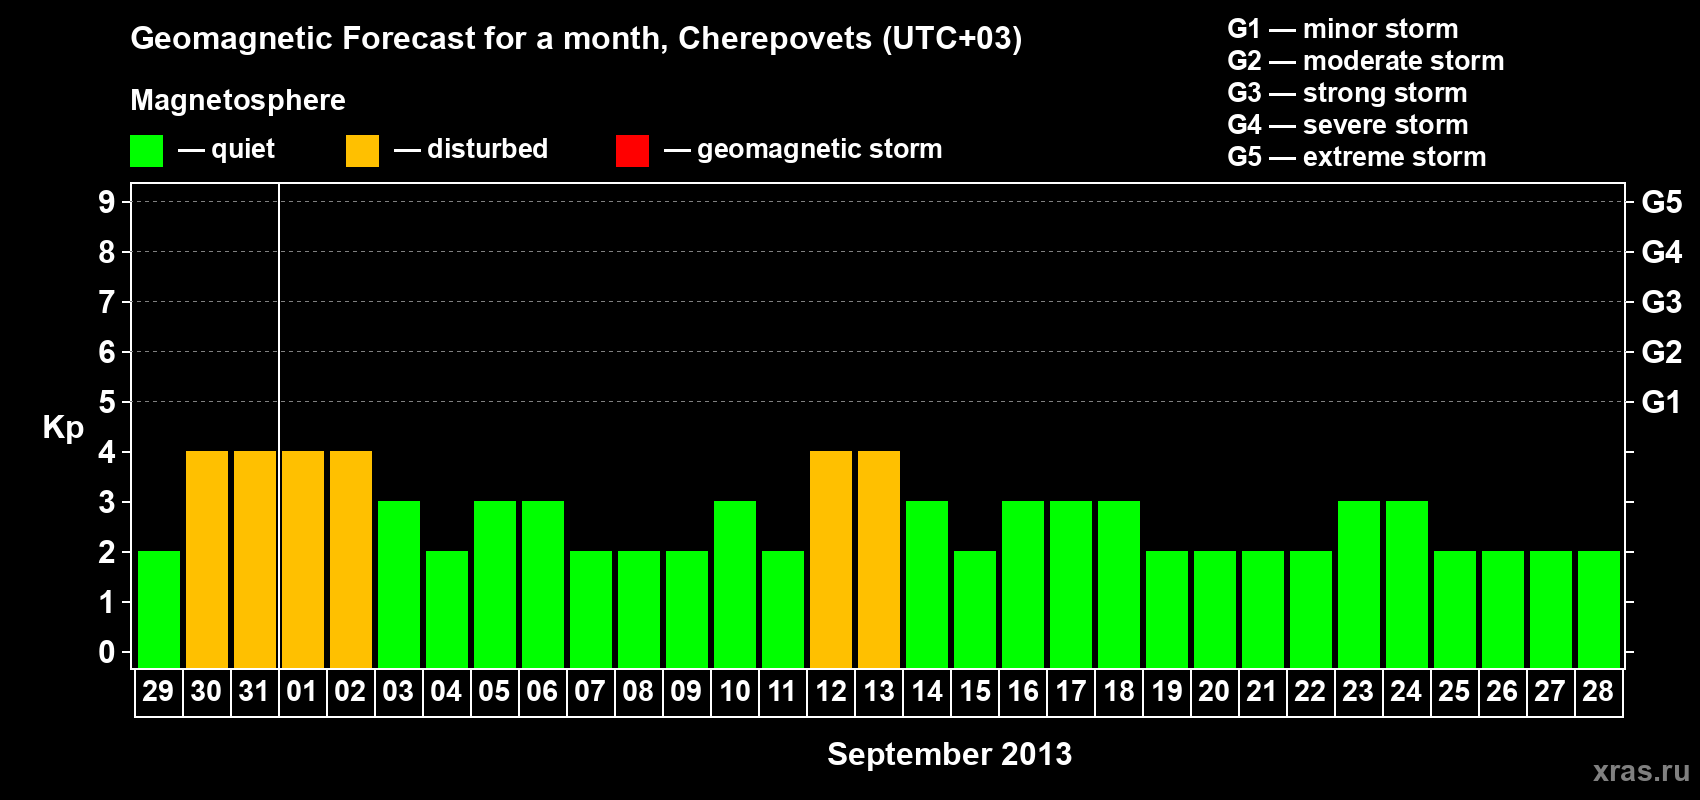The image size is (1700, 800).
Task: Select the Magnetosphere heading
Action: click(238, 100)
